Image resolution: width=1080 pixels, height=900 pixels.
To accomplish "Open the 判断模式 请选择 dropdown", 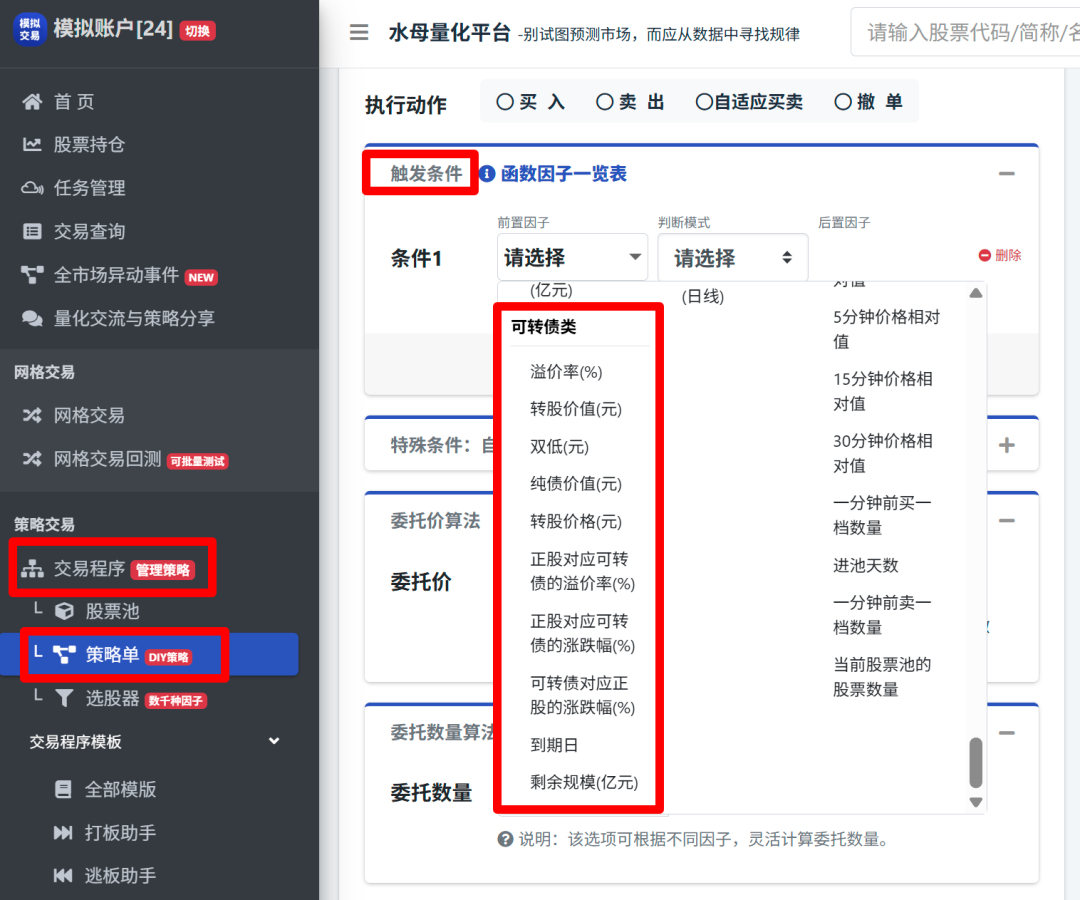I will click(x=733, y=258).
